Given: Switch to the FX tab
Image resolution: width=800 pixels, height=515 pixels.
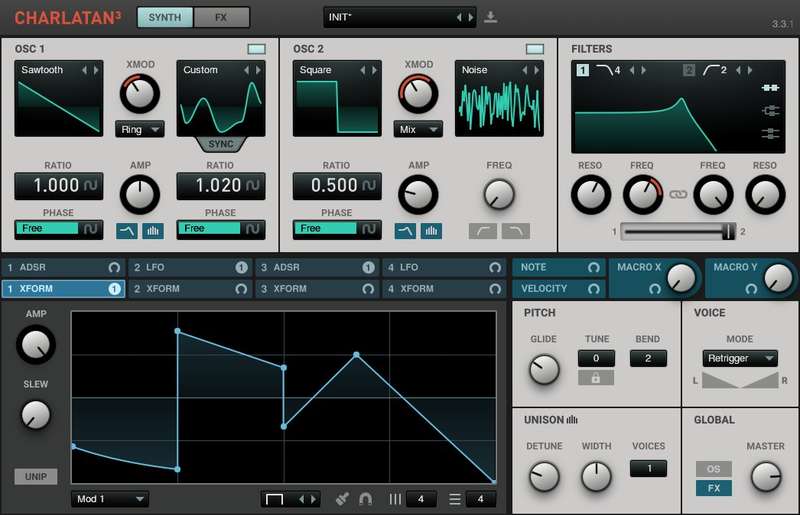Looking at the screenshot, I should point(221,18).
